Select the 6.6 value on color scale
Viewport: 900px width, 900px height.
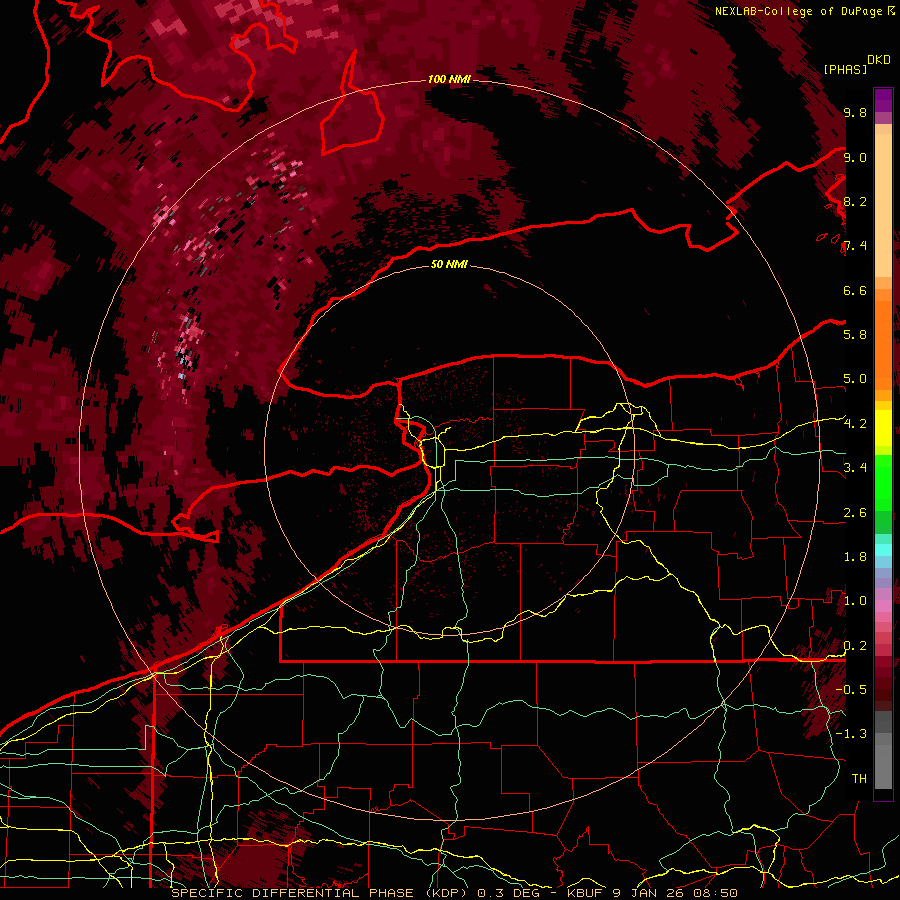pos(855,290)
